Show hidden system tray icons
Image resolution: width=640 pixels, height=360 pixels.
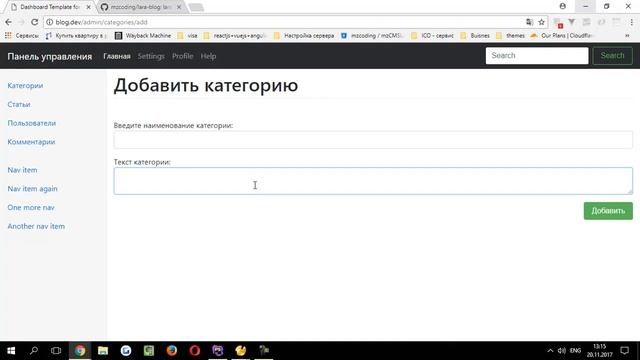point(550,351)
